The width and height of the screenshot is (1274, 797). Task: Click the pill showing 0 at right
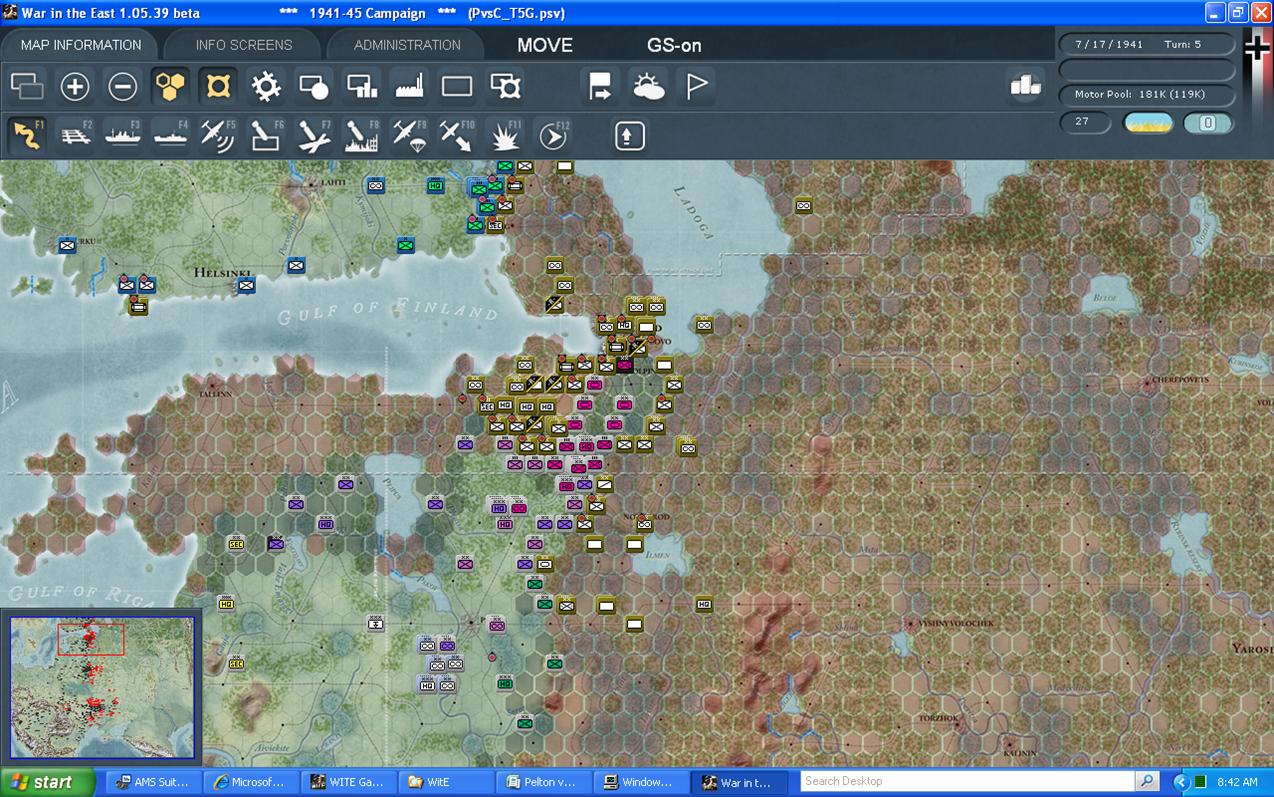tap(1207, 123)
